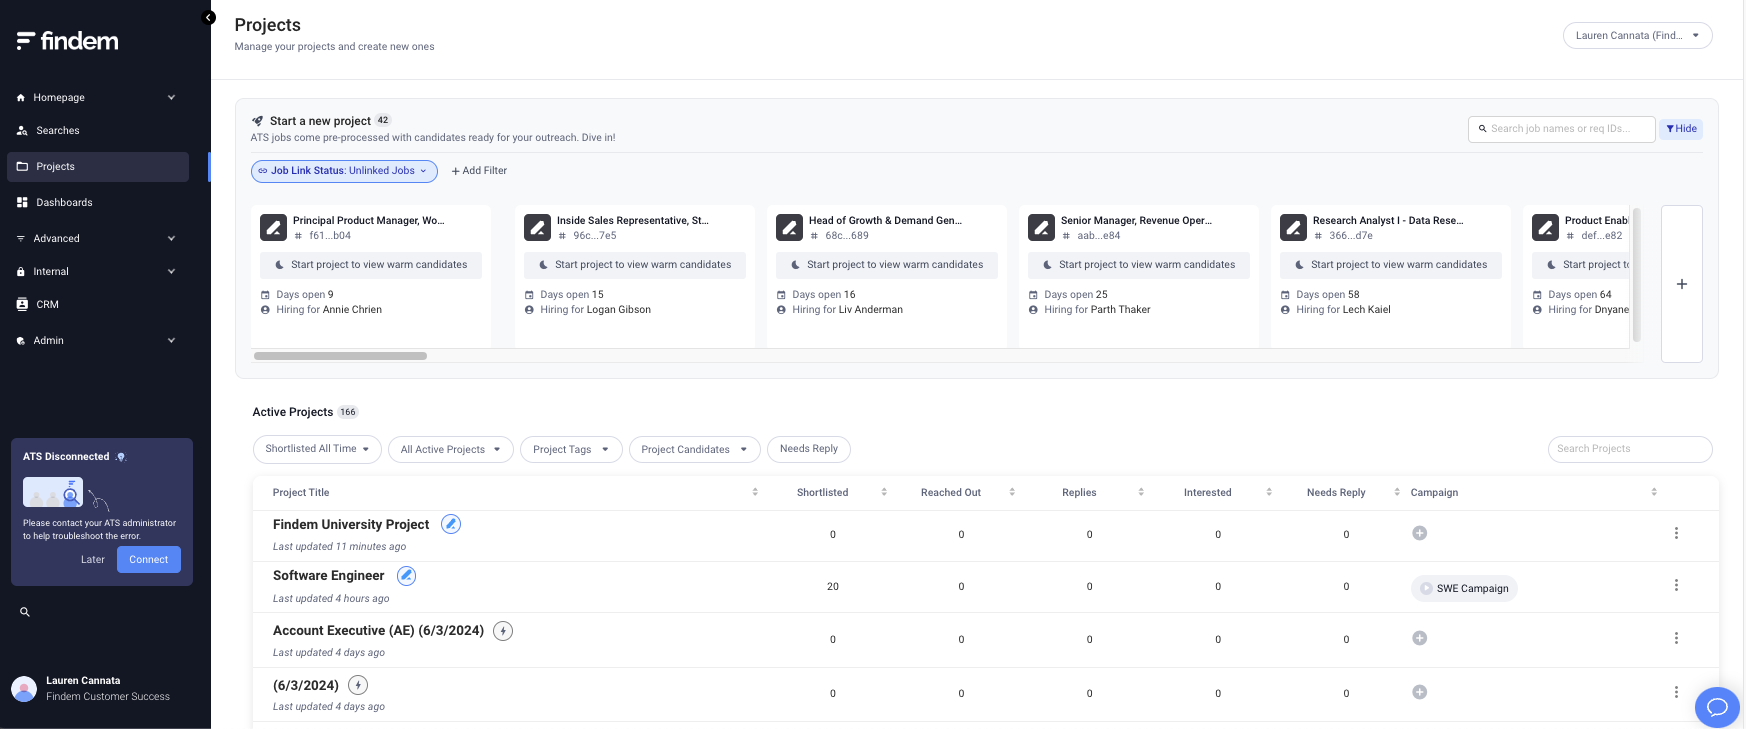Viewport: 1746px width, 729px height.
Task: Start project for Principal Product Manager card
Action: (x=371, y=265)
